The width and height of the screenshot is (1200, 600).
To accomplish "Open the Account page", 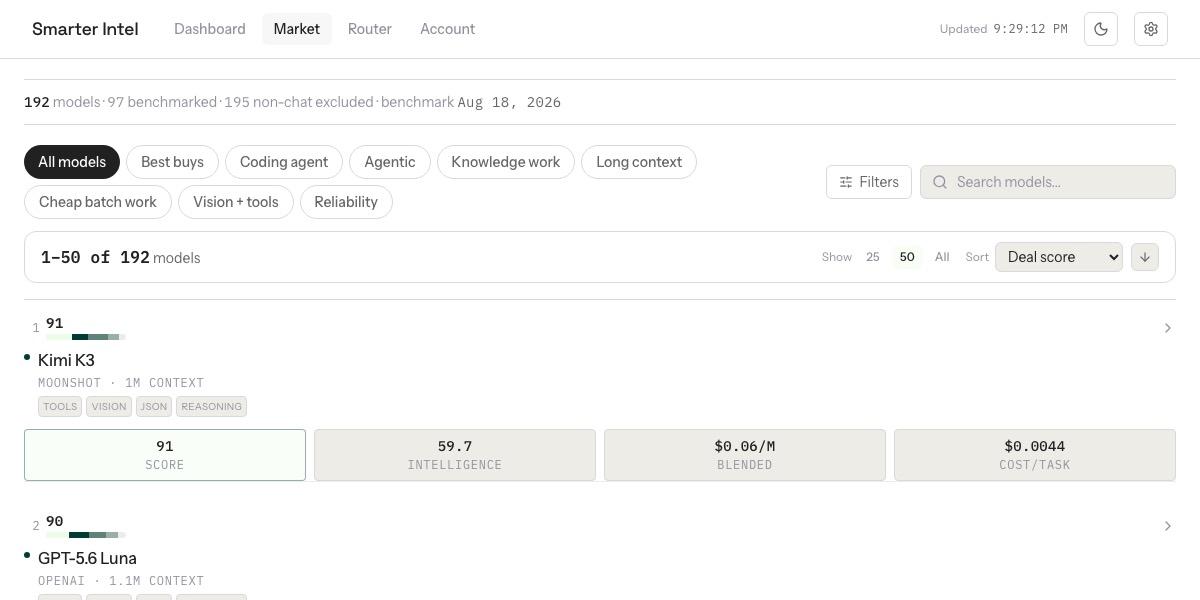I will coord(447,29).
